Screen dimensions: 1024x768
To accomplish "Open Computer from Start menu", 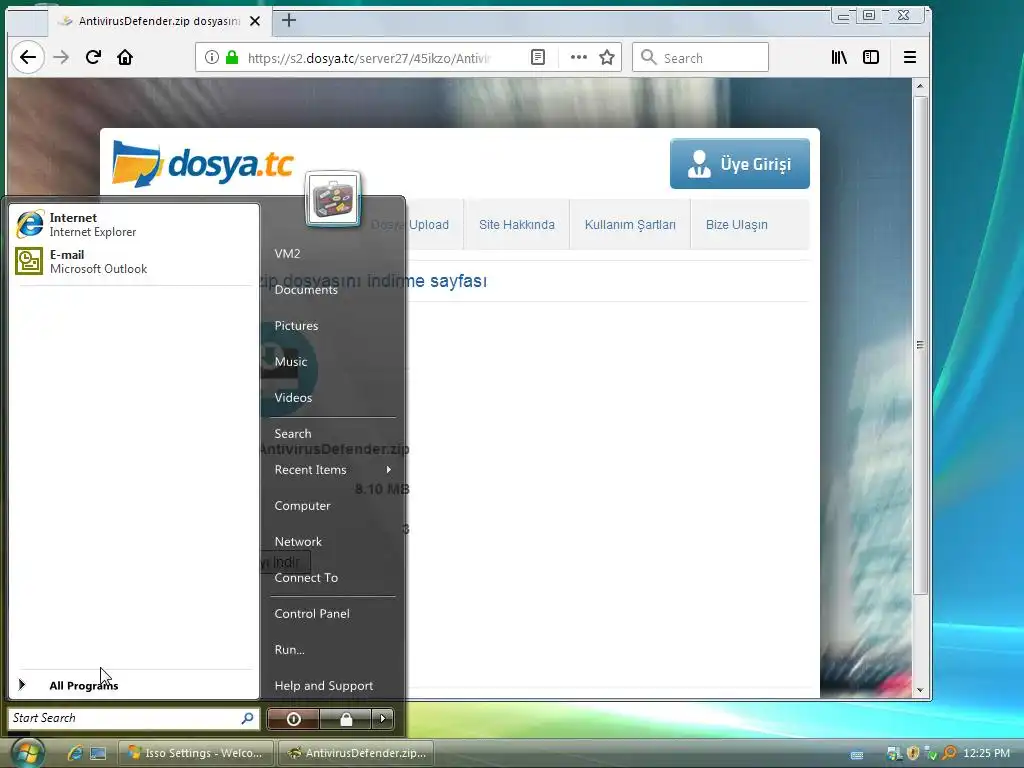I will [x=302, y=505].
